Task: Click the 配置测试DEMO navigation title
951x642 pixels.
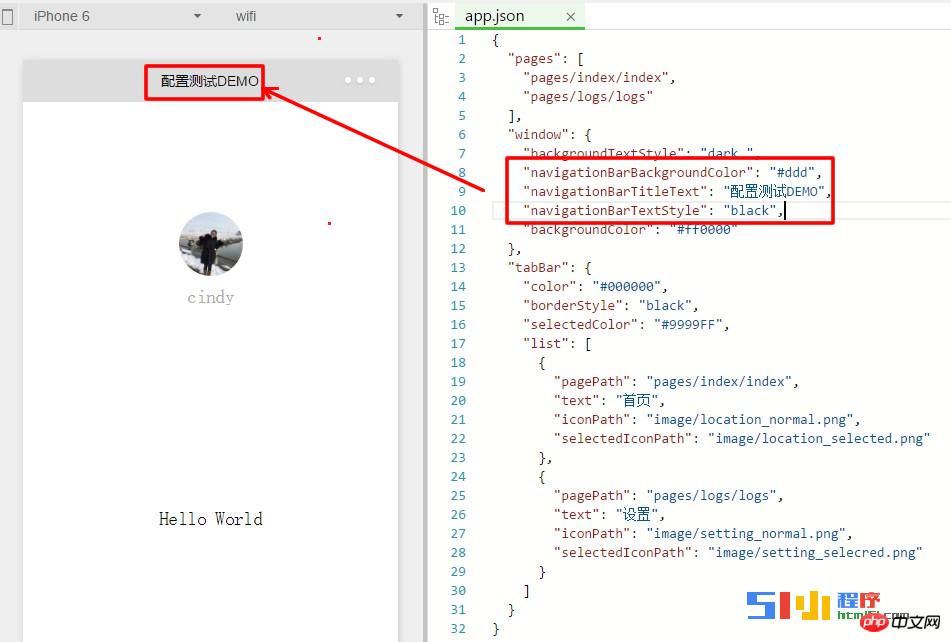Action: click(209, 81)
